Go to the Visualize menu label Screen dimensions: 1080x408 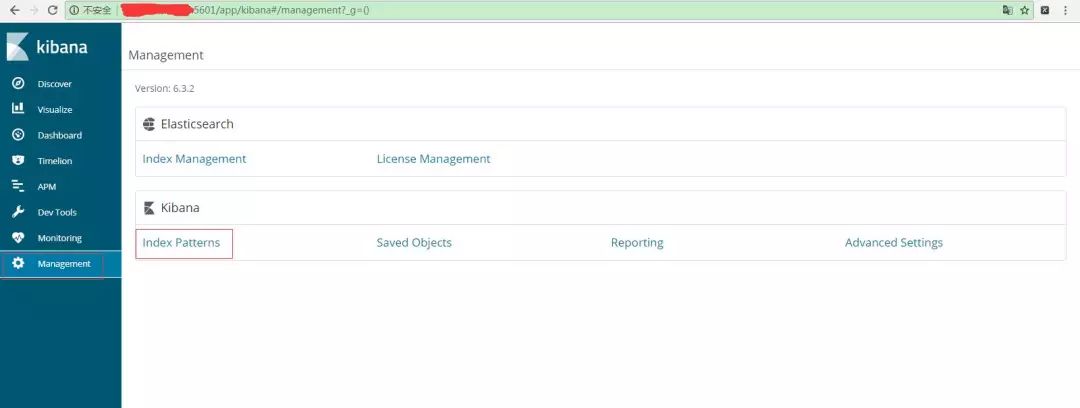pos(54,110)
